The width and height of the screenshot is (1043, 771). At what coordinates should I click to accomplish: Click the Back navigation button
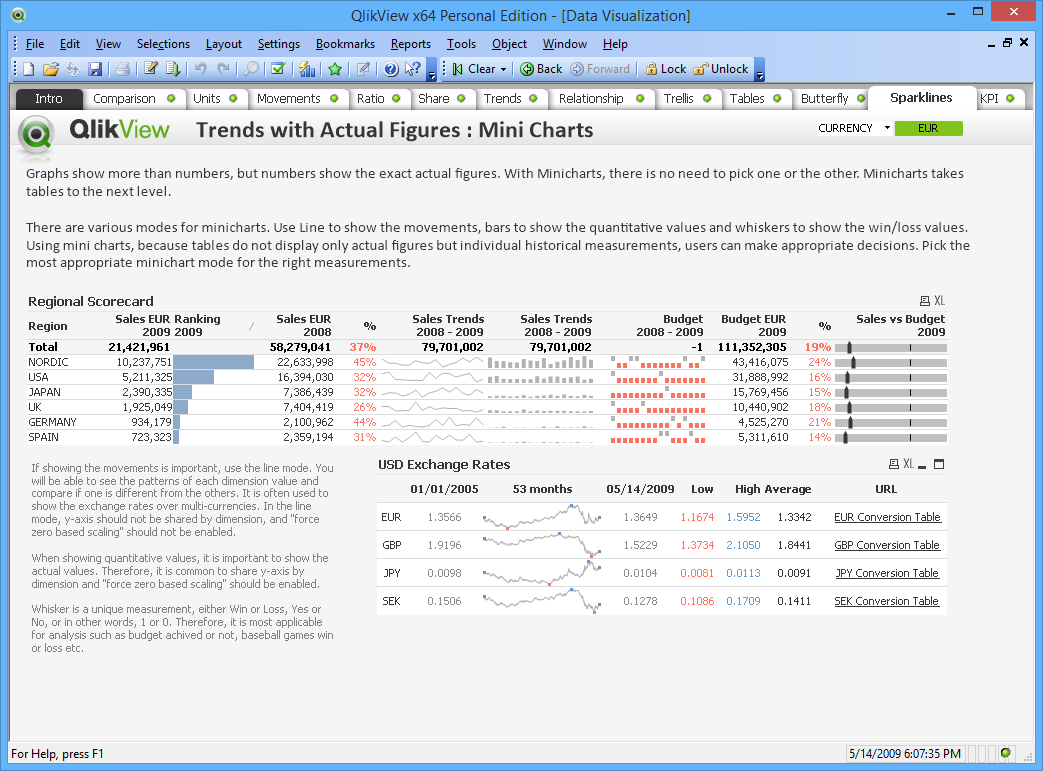pos(541,69)
